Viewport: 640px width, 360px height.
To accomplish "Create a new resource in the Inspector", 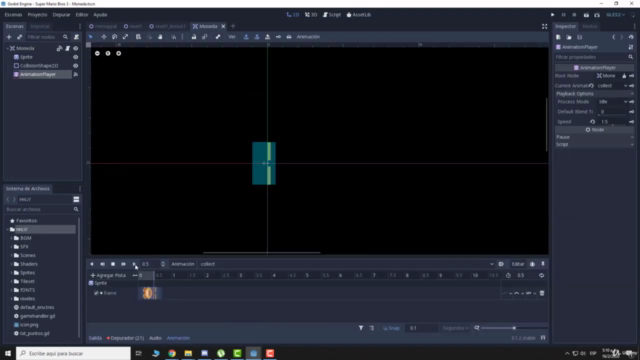I will click(x=558, y=37).
